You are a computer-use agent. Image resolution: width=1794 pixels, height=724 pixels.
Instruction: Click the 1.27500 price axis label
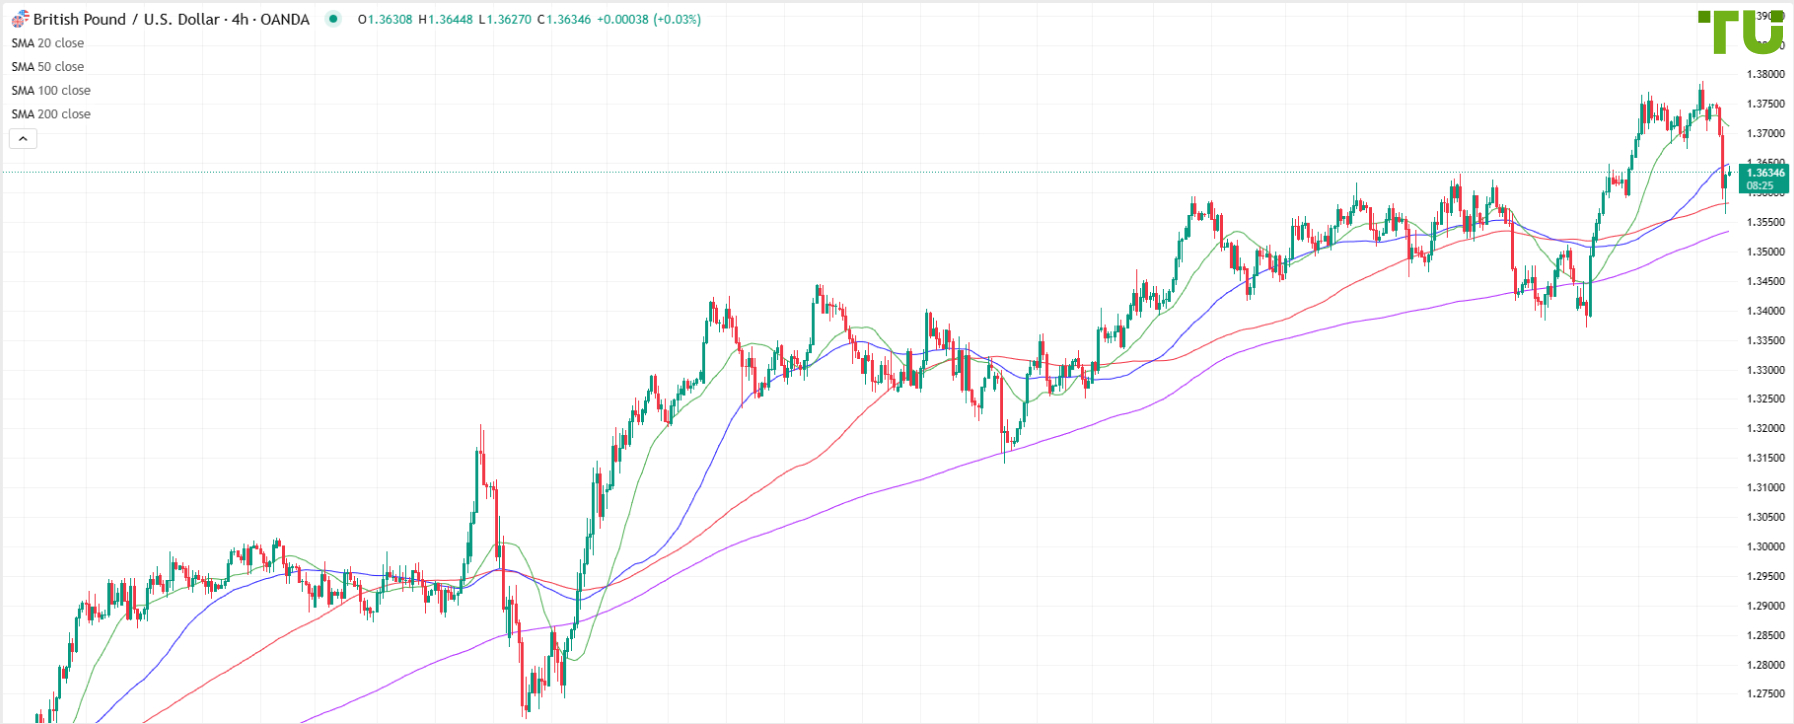1766,694
